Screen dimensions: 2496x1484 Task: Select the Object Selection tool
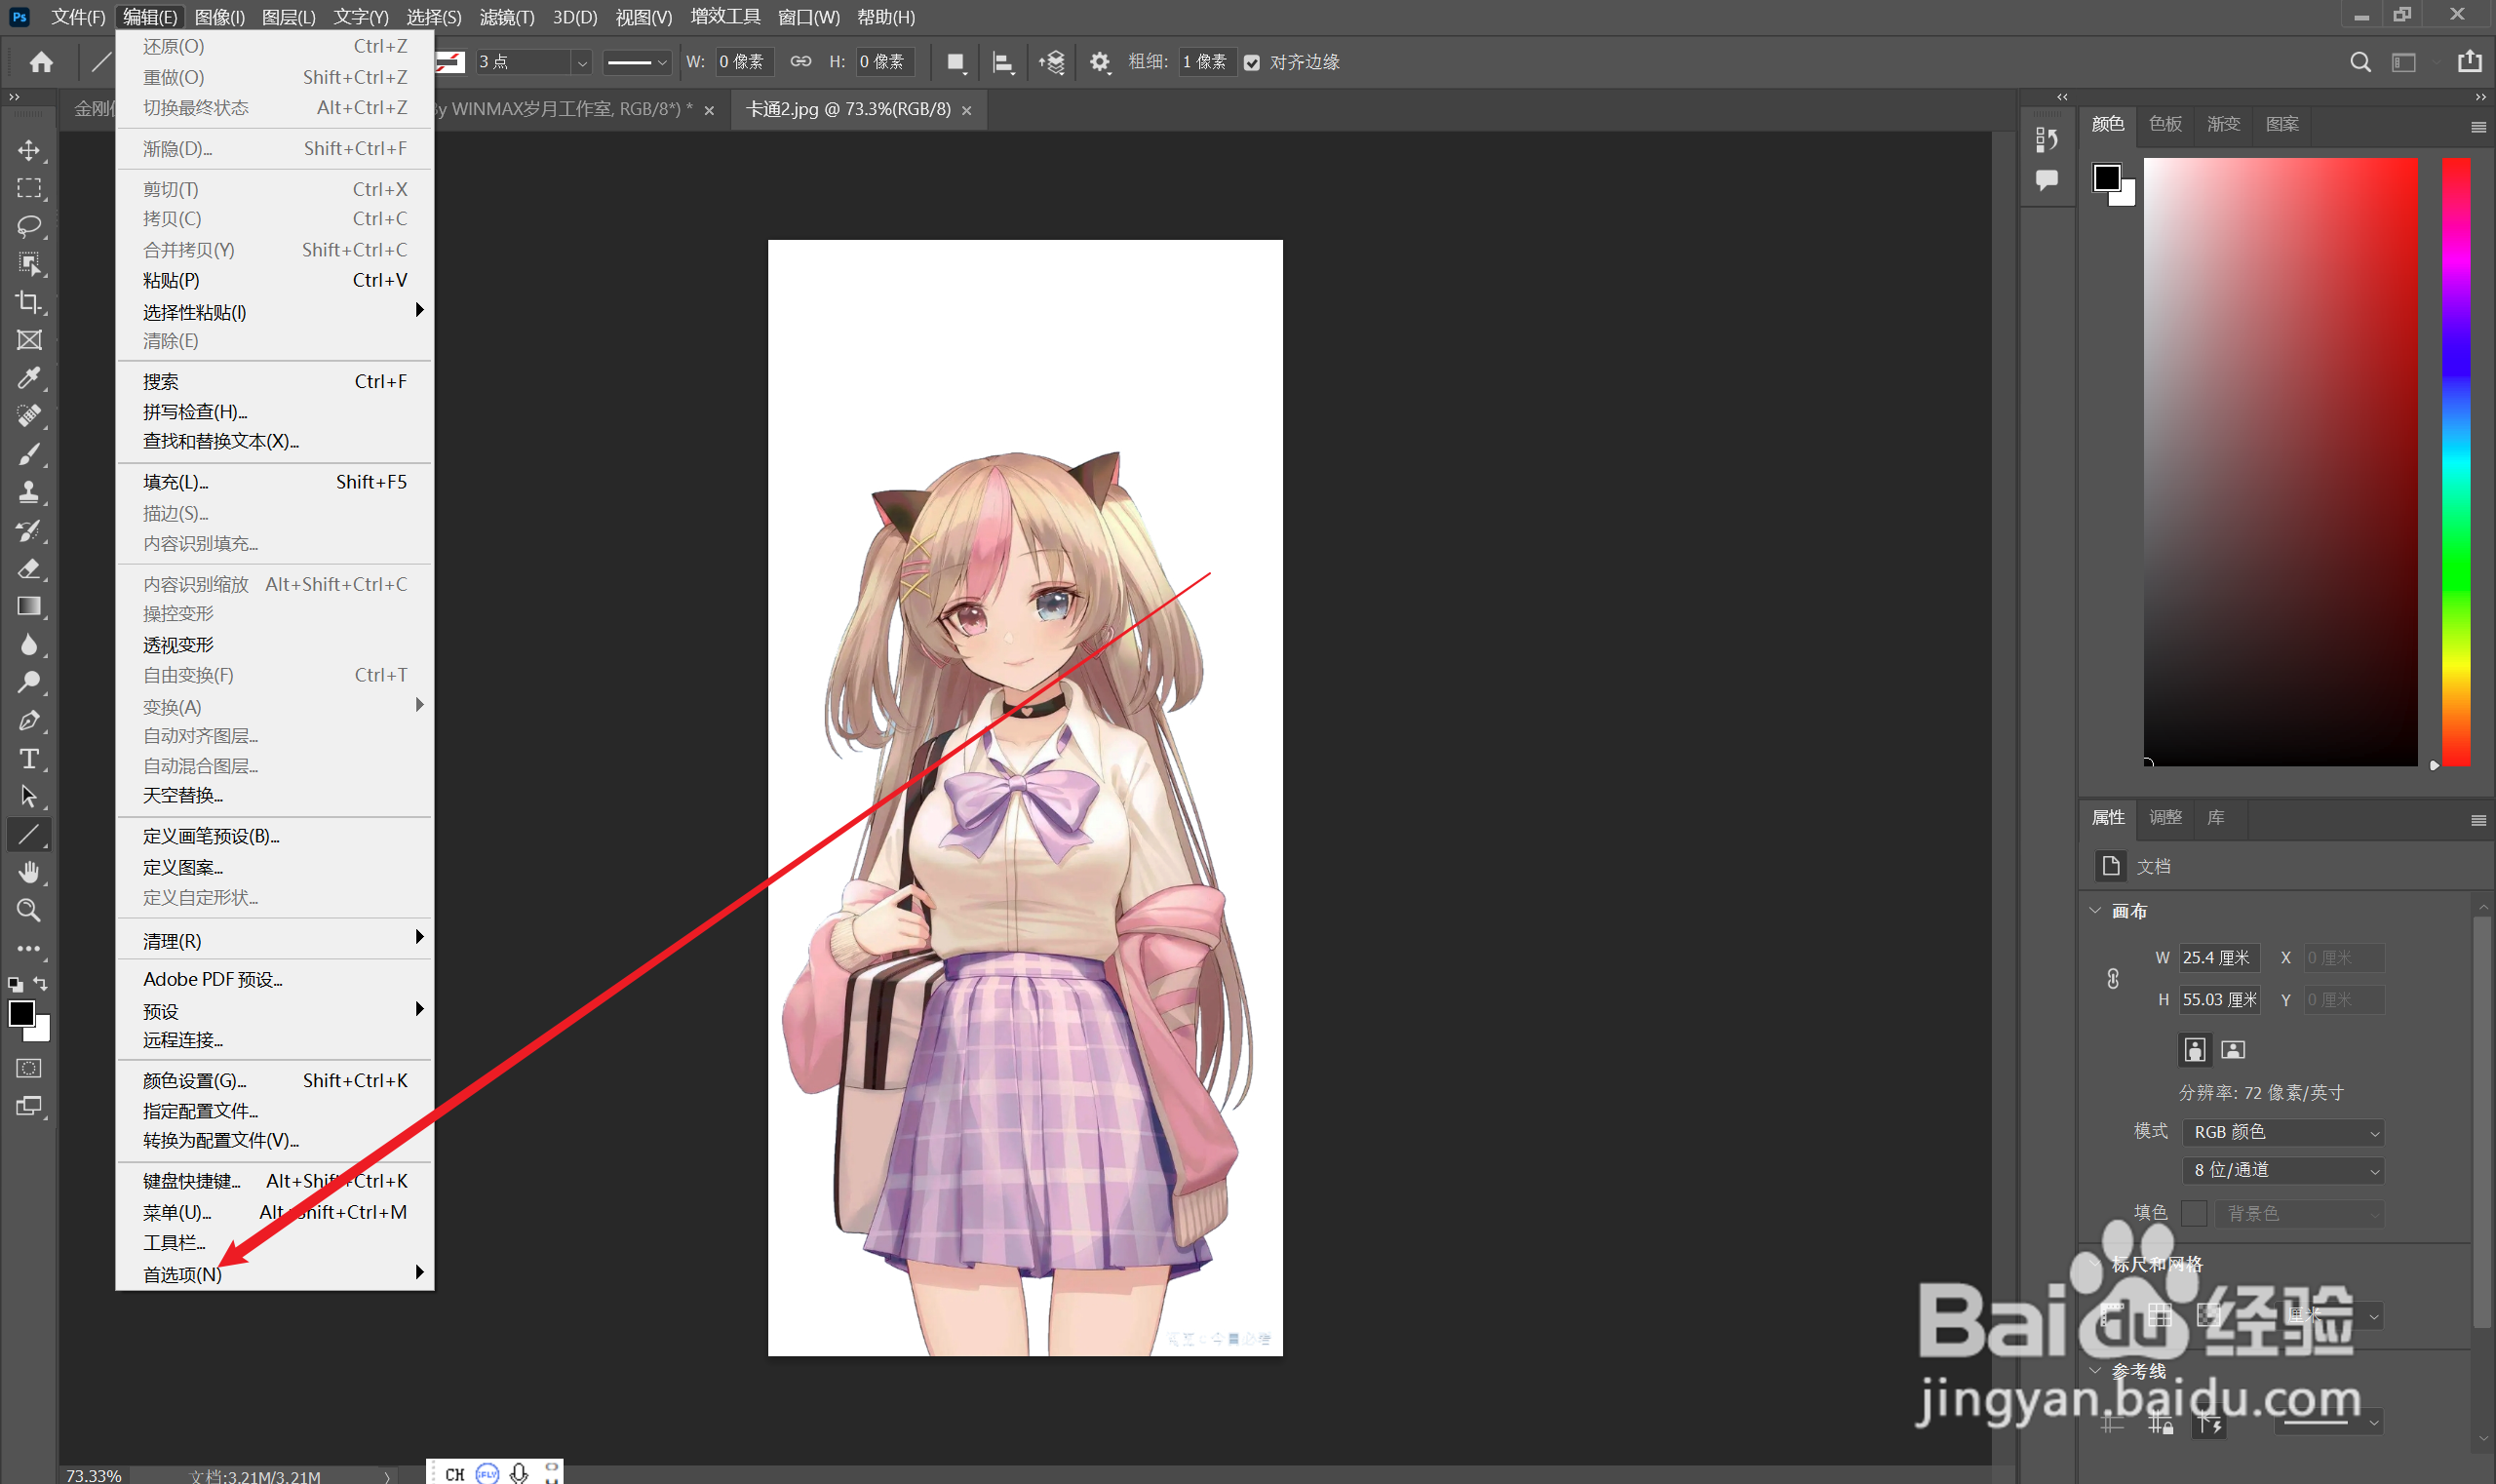click(29, 264)
